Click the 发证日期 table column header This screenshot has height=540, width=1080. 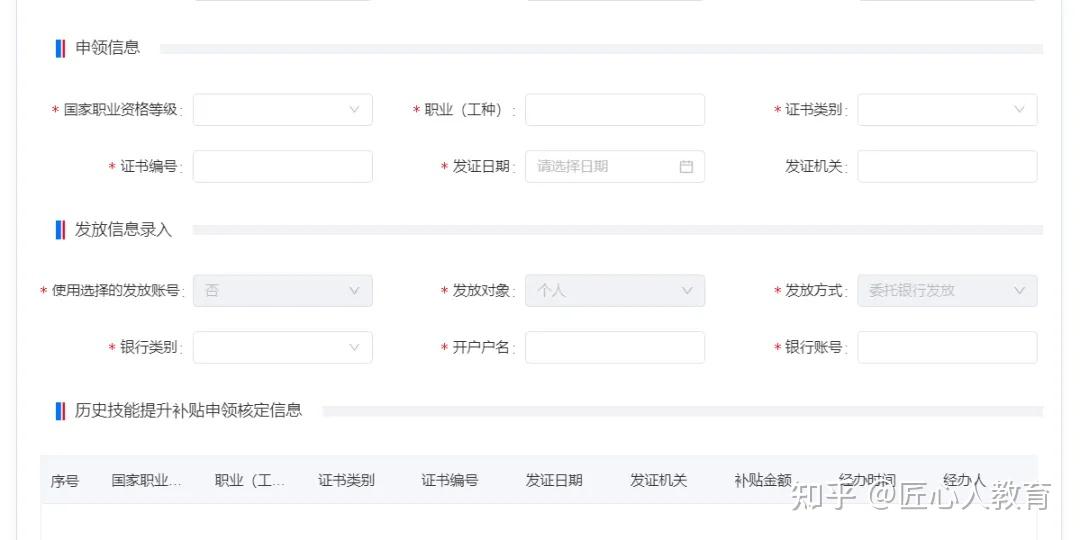[x=554, y=481]
